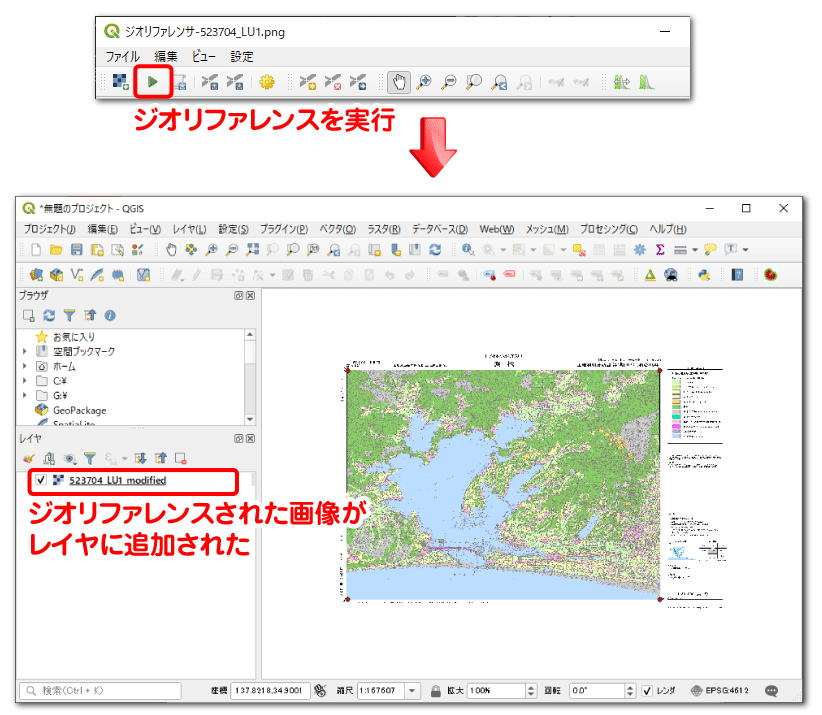Select お気に入り in Browser panel
The width and height of the screenshot is (822, 715).
point(74,337)
